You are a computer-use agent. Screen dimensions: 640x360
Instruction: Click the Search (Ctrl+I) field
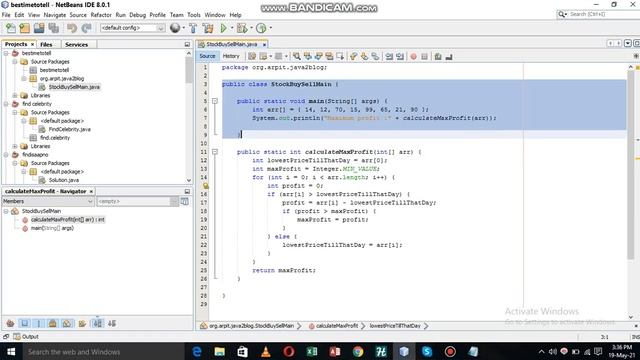(598, 14)
